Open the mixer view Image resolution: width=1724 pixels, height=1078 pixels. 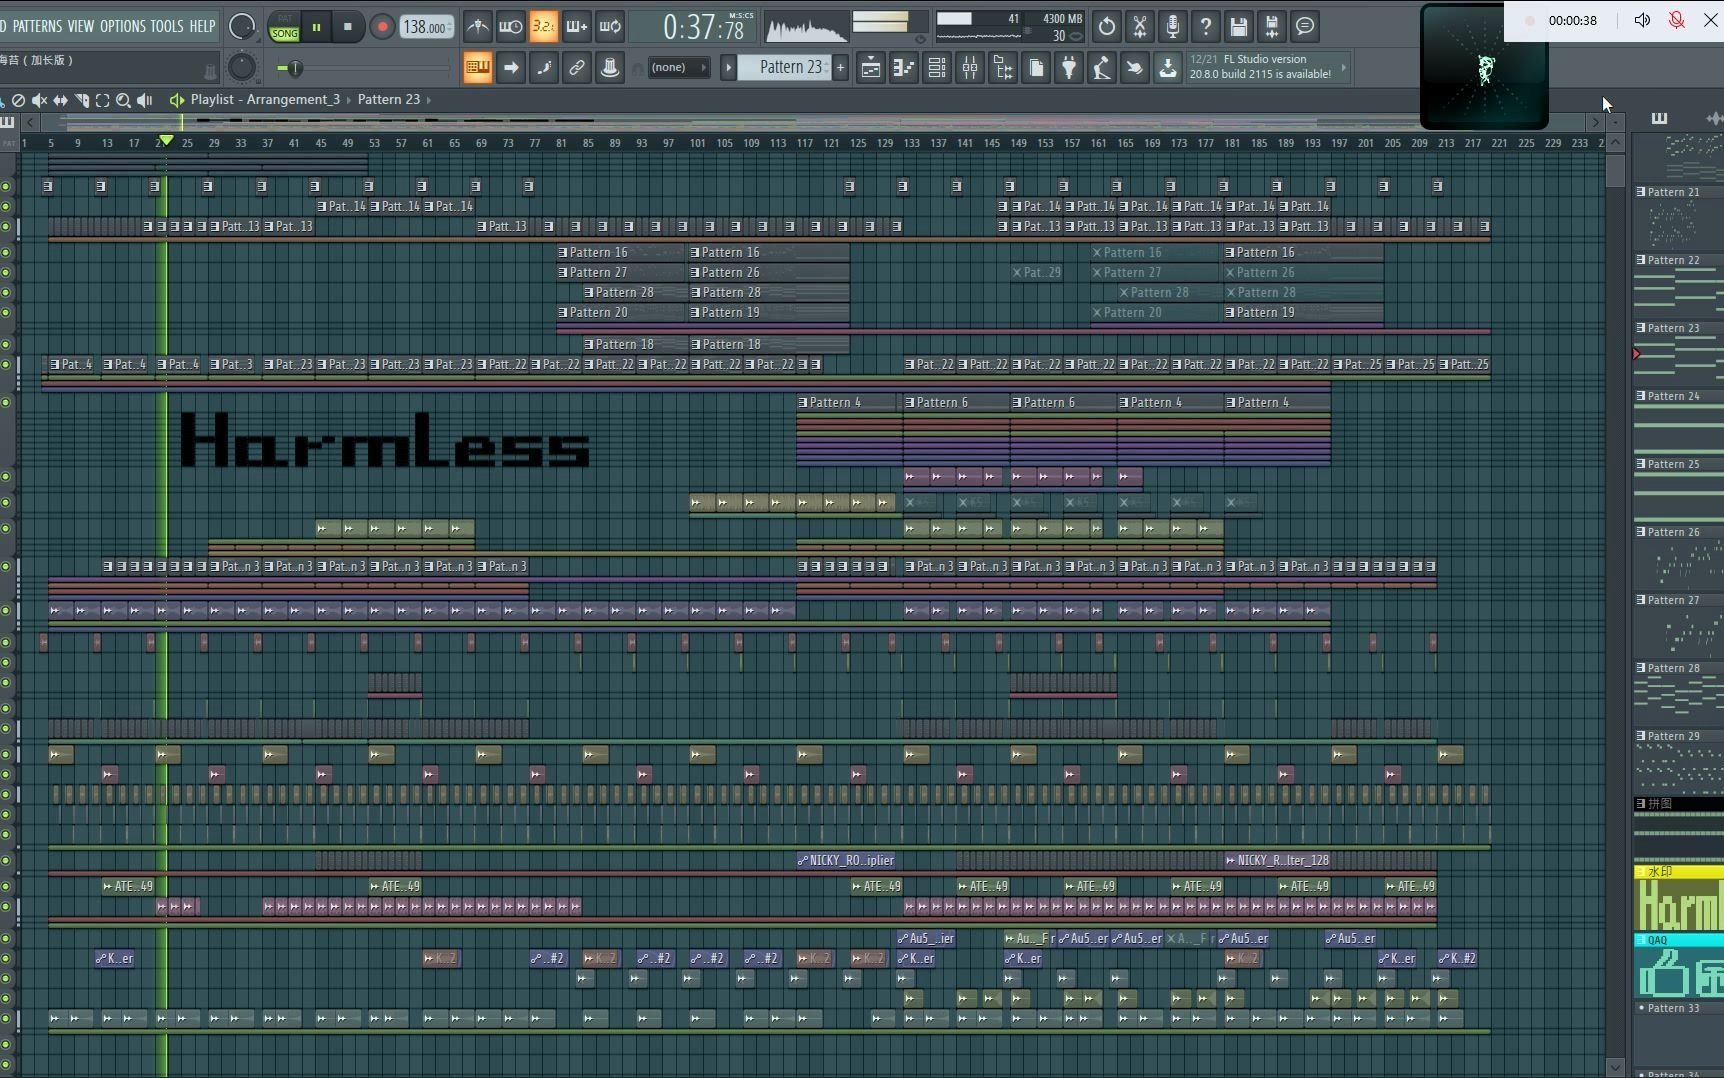click(970, 68)
